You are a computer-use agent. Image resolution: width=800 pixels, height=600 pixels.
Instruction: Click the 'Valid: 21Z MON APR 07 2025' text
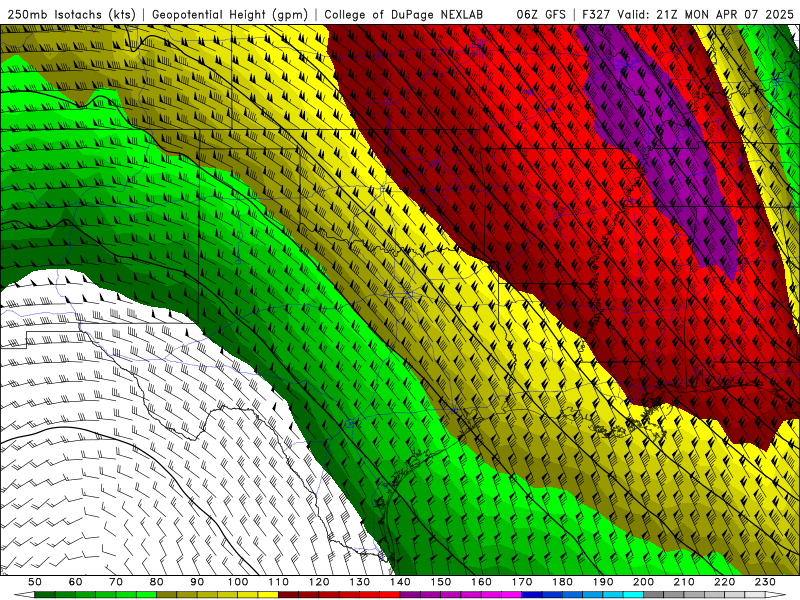(x=706, y=15)
